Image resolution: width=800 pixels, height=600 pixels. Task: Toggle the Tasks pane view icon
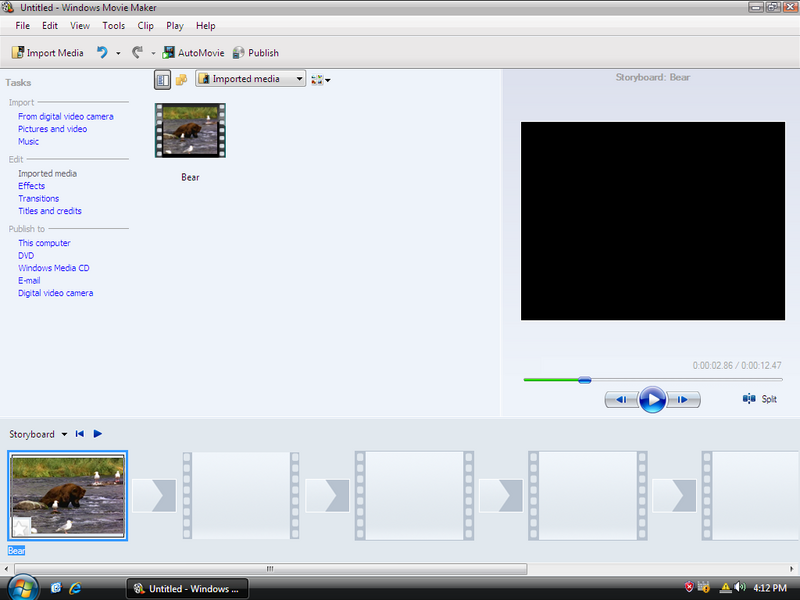click(162, 80)
